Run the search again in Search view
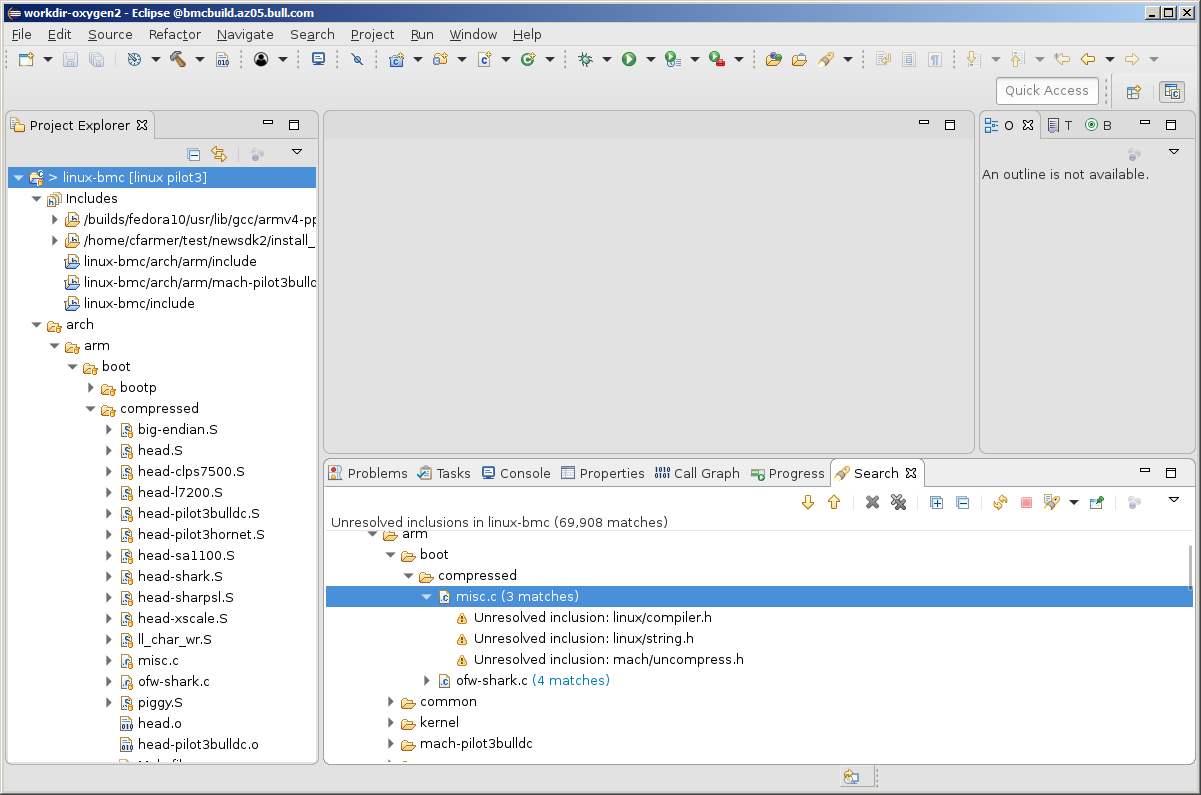 click(x=1000, y=502)
